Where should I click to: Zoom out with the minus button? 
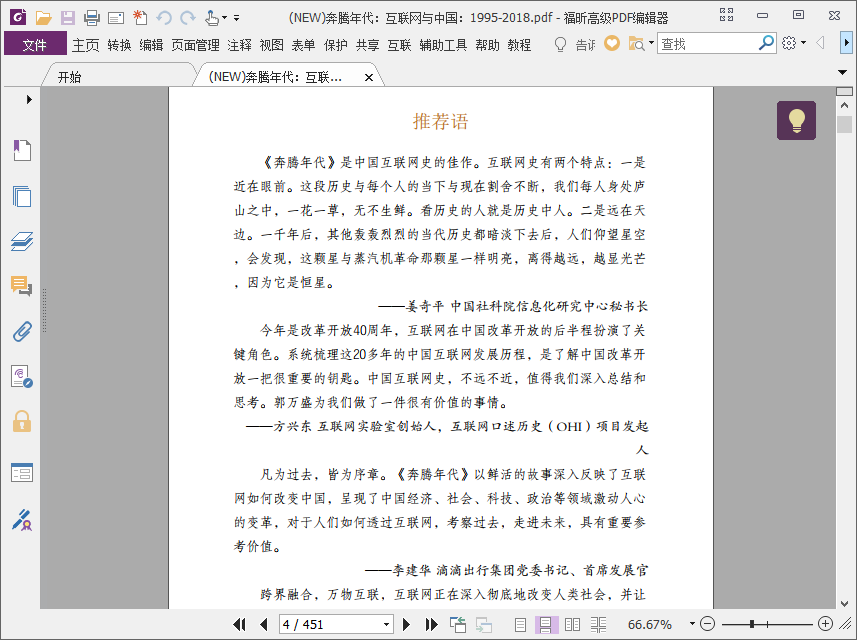pyautogui.click(x=707, y=624)
